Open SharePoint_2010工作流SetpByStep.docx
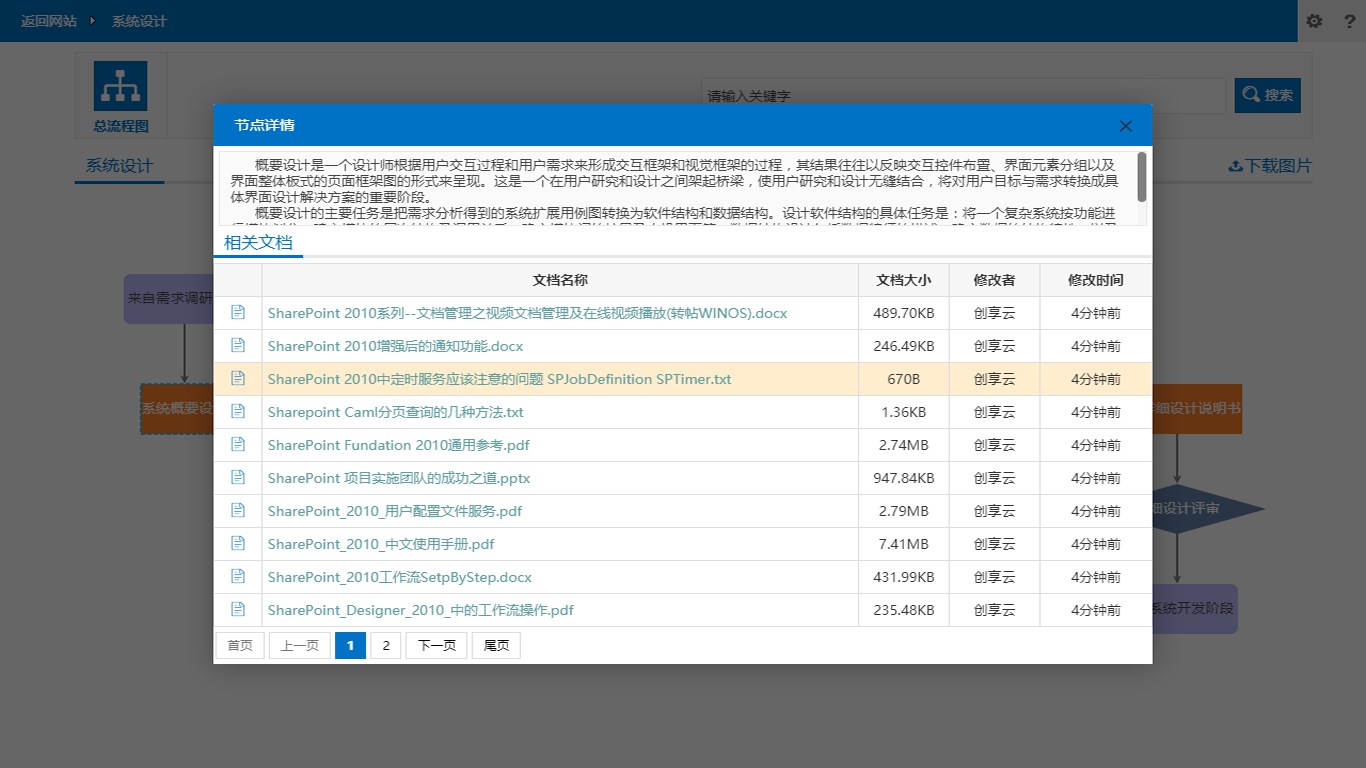The height and width of the screenshot is (768, 1366). click(x=399, y=577)
